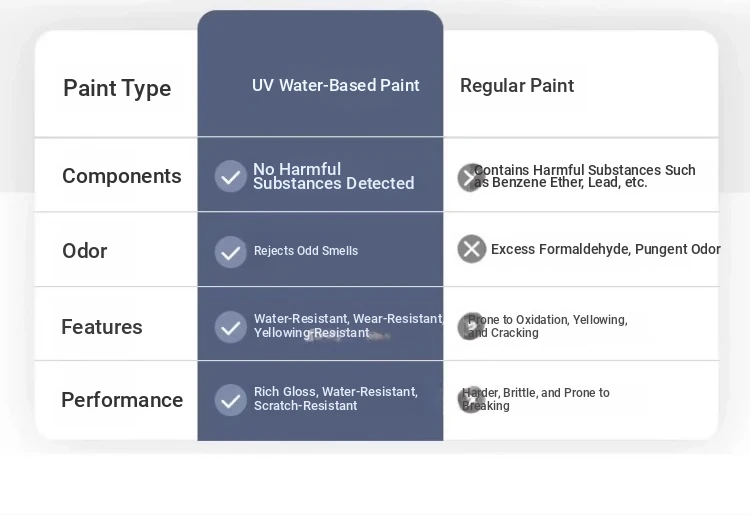Click the Rejects Odd Smells text
The height and width of the screenshot is (515, 750).
pyautogui.click(x=306, y=251)
